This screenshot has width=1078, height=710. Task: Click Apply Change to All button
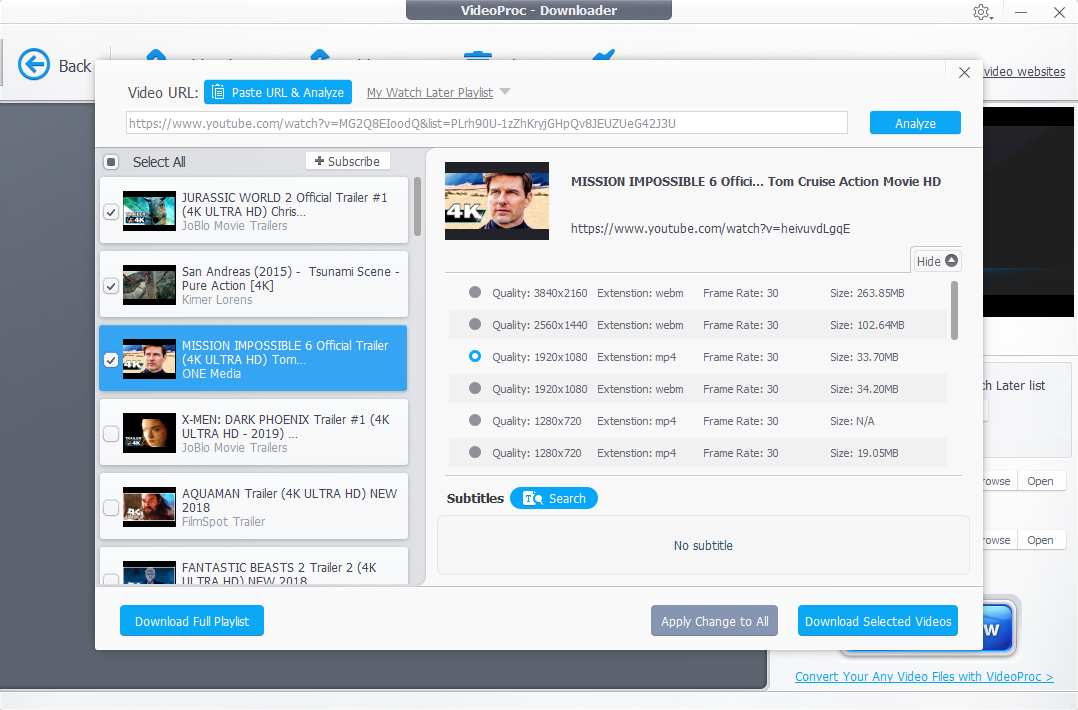tap(714, 621)
